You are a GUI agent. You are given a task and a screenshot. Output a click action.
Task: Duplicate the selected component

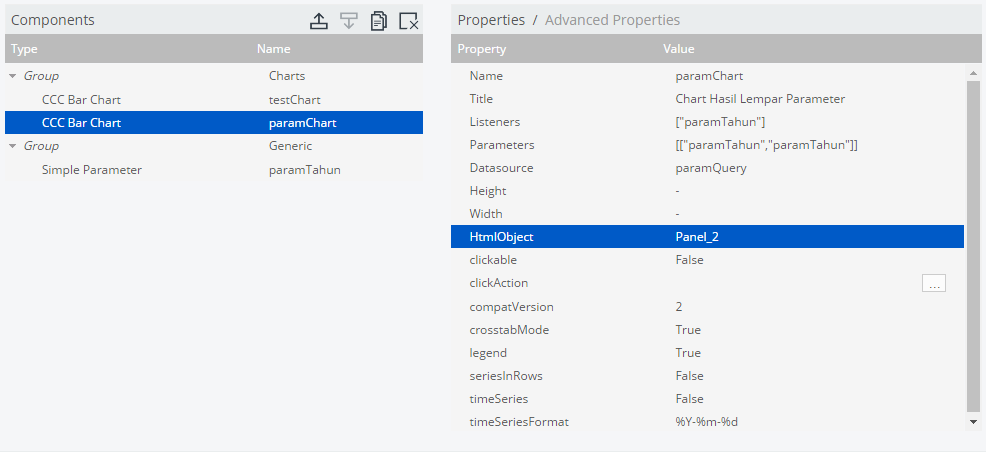(x=379, y=21)
